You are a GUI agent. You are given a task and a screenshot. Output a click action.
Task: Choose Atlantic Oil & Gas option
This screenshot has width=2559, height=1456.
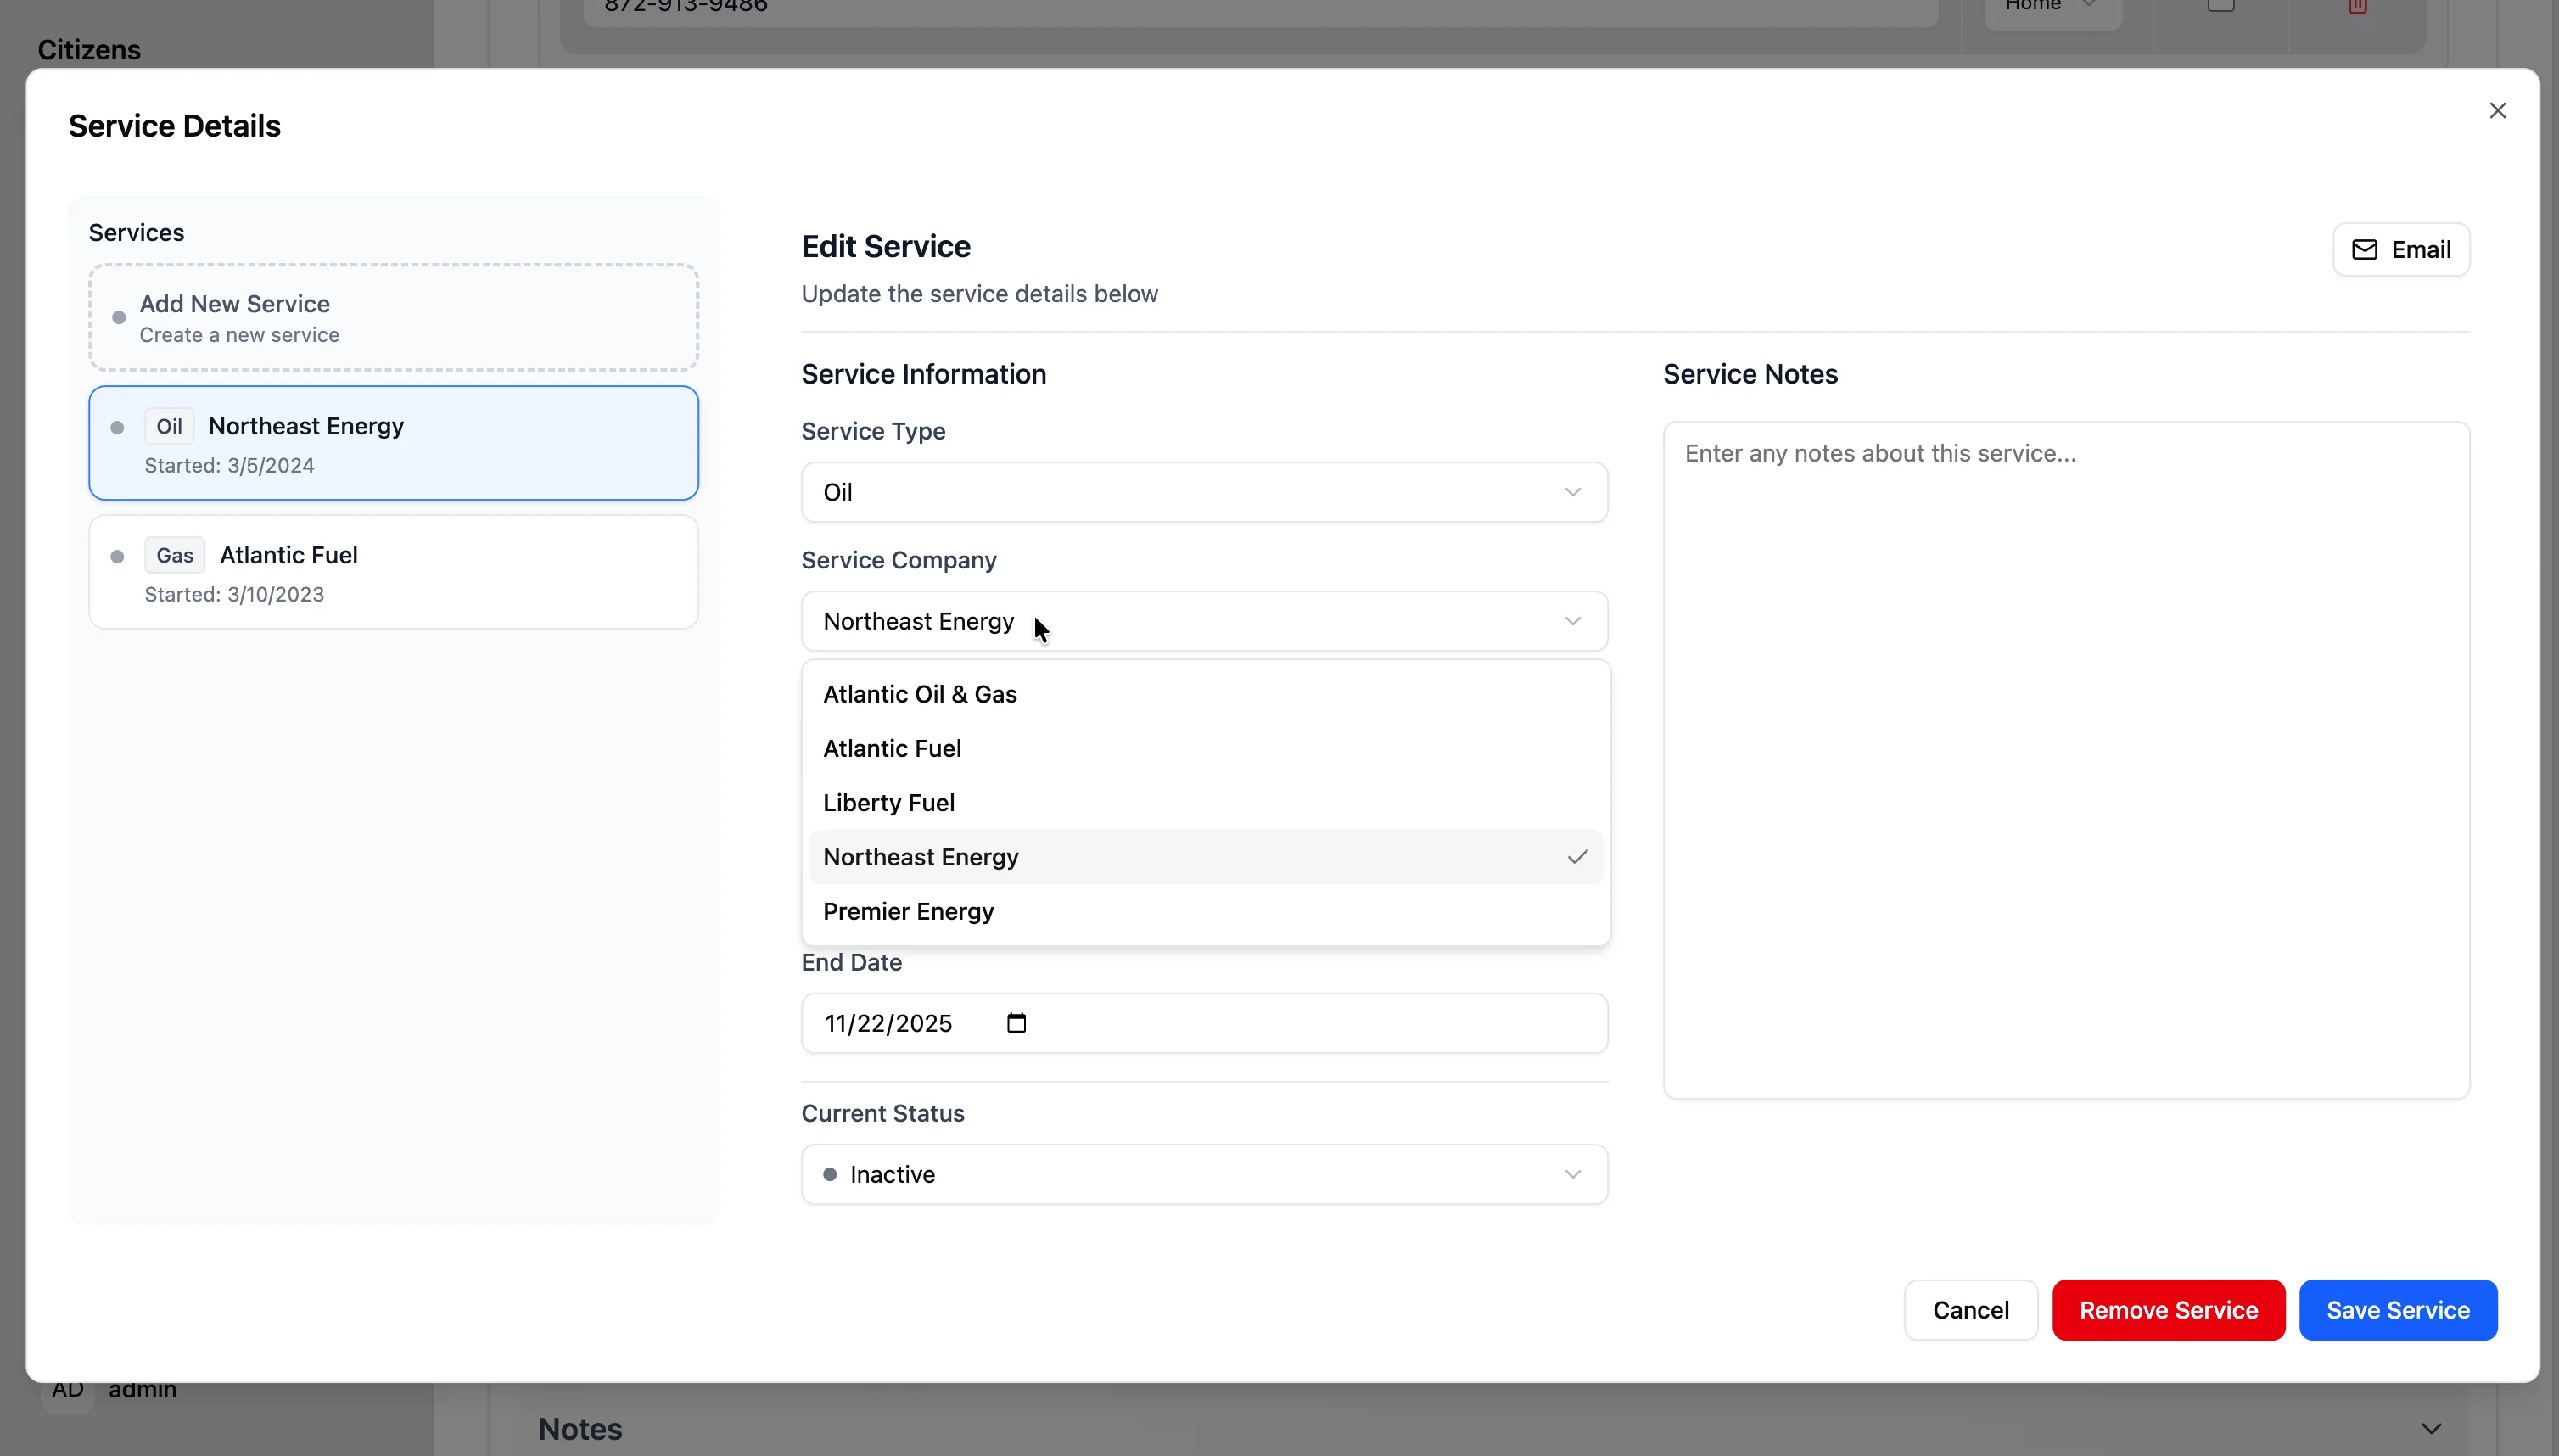(920, 694)
